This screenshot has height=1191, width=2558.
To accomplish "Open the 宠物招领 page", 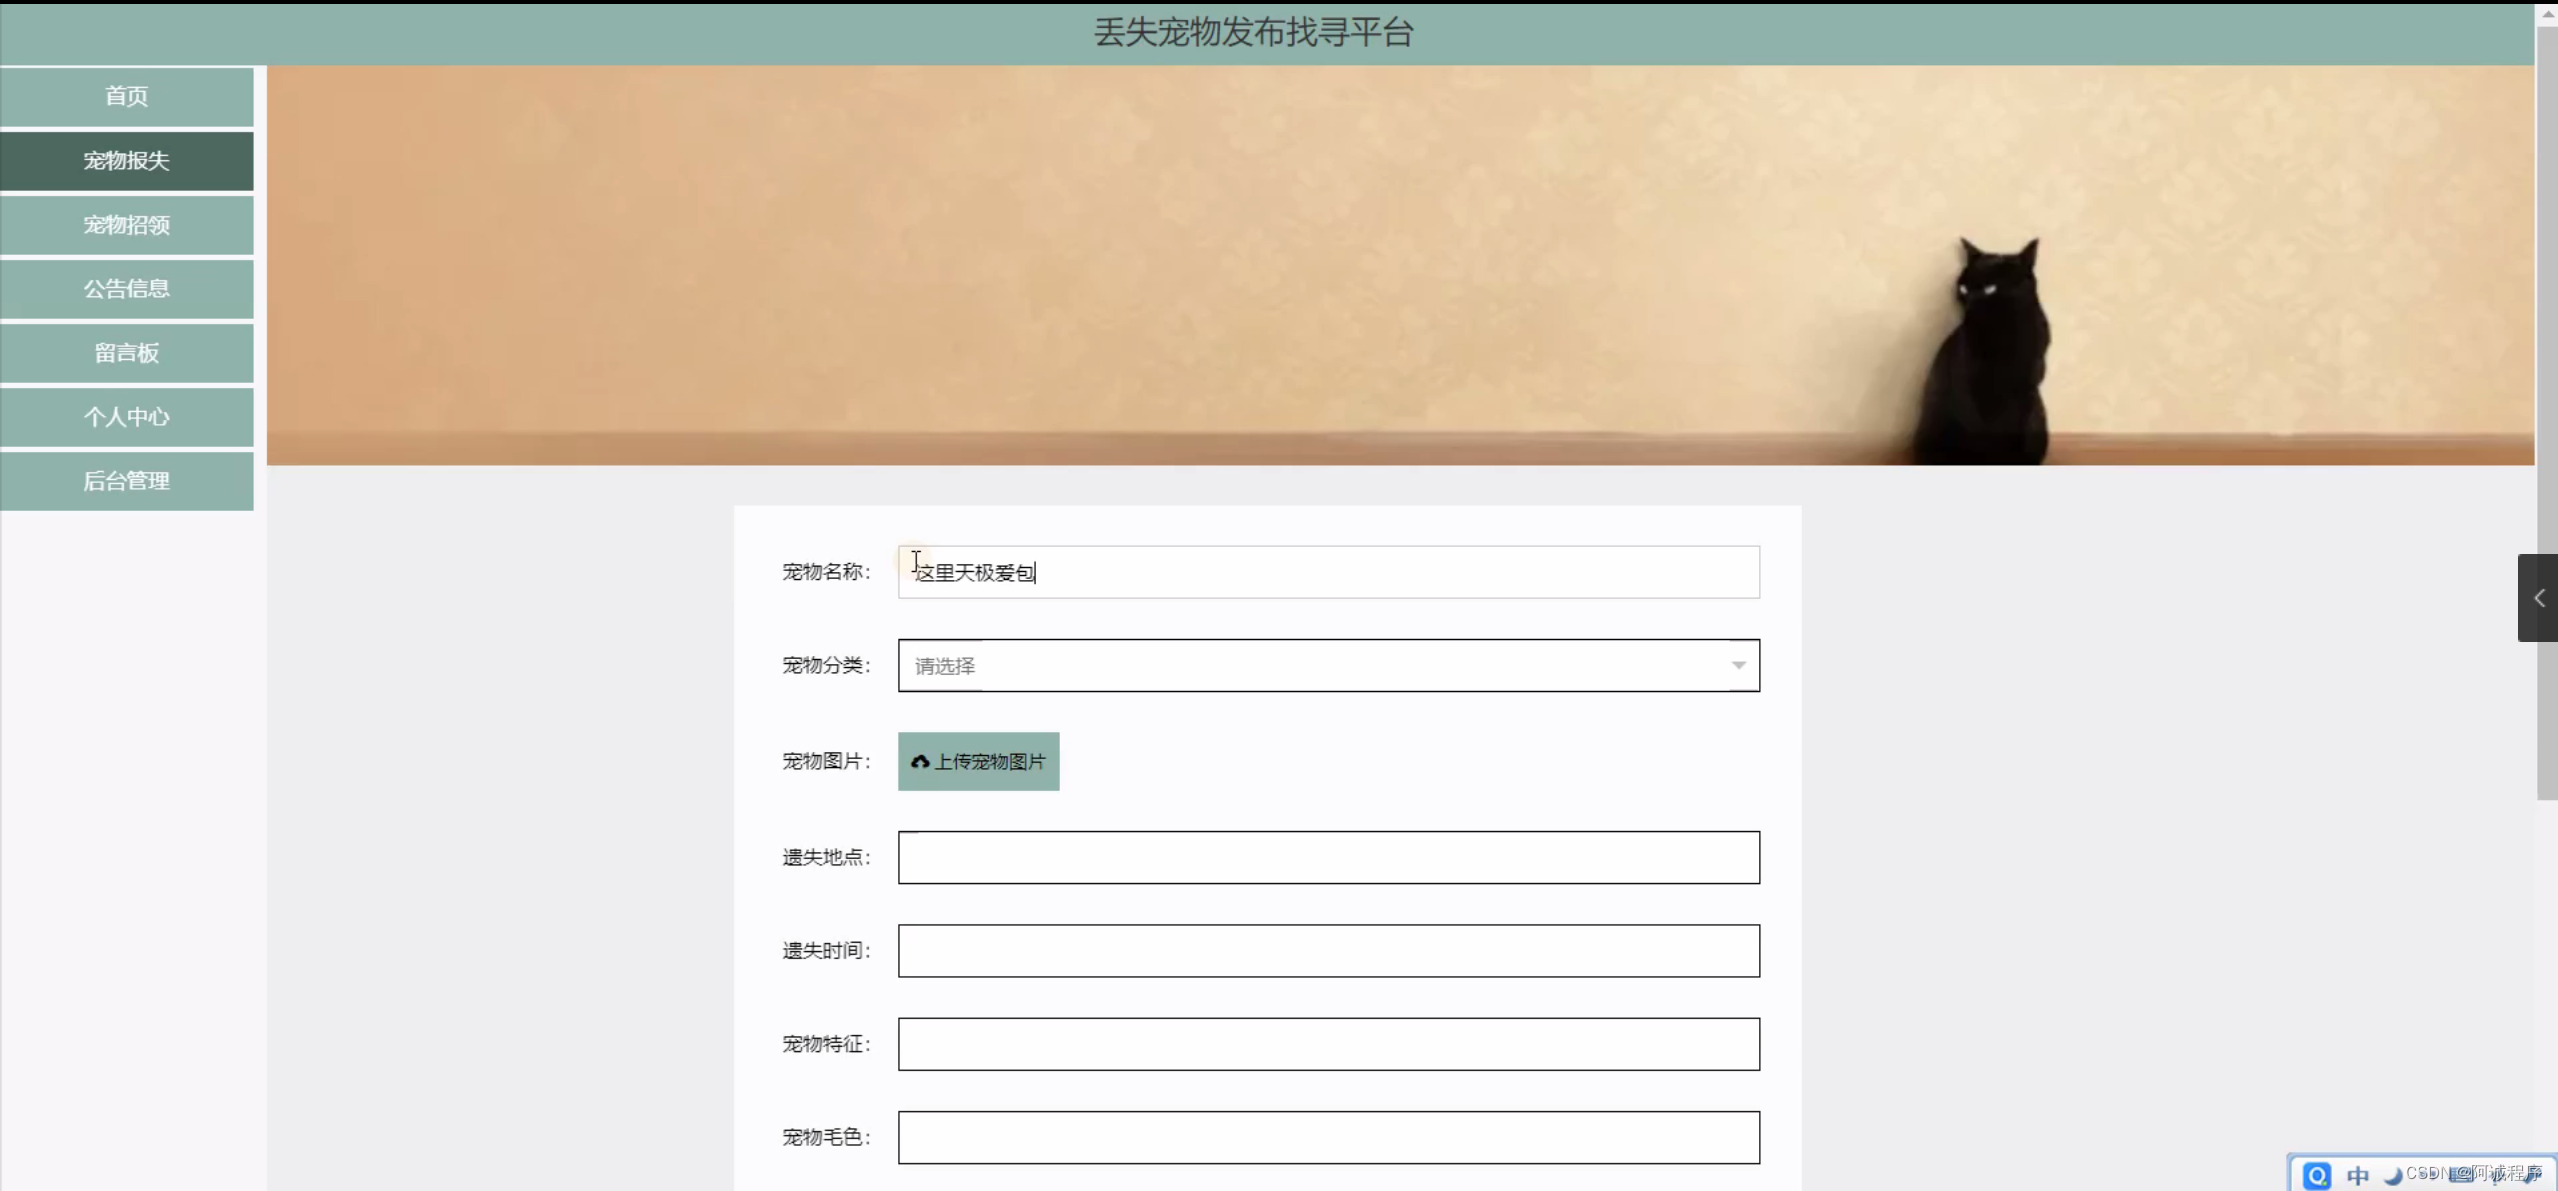I will tap(127, 225).
